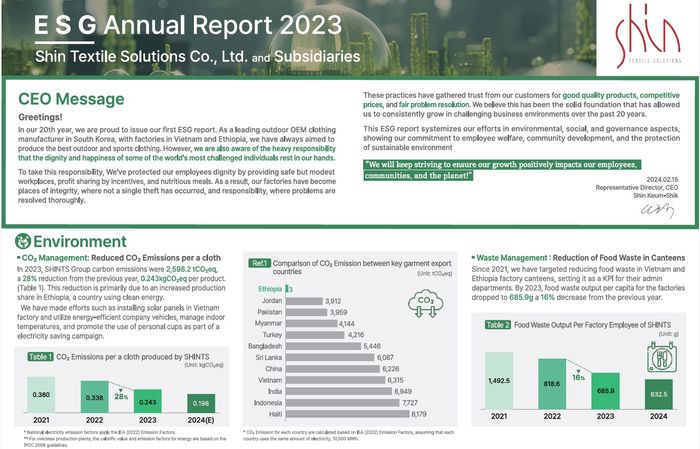Click 'Comparison of CO2 Emission' chart title
The width and height of the screenshot is (700, 449).
coord(362,267)
